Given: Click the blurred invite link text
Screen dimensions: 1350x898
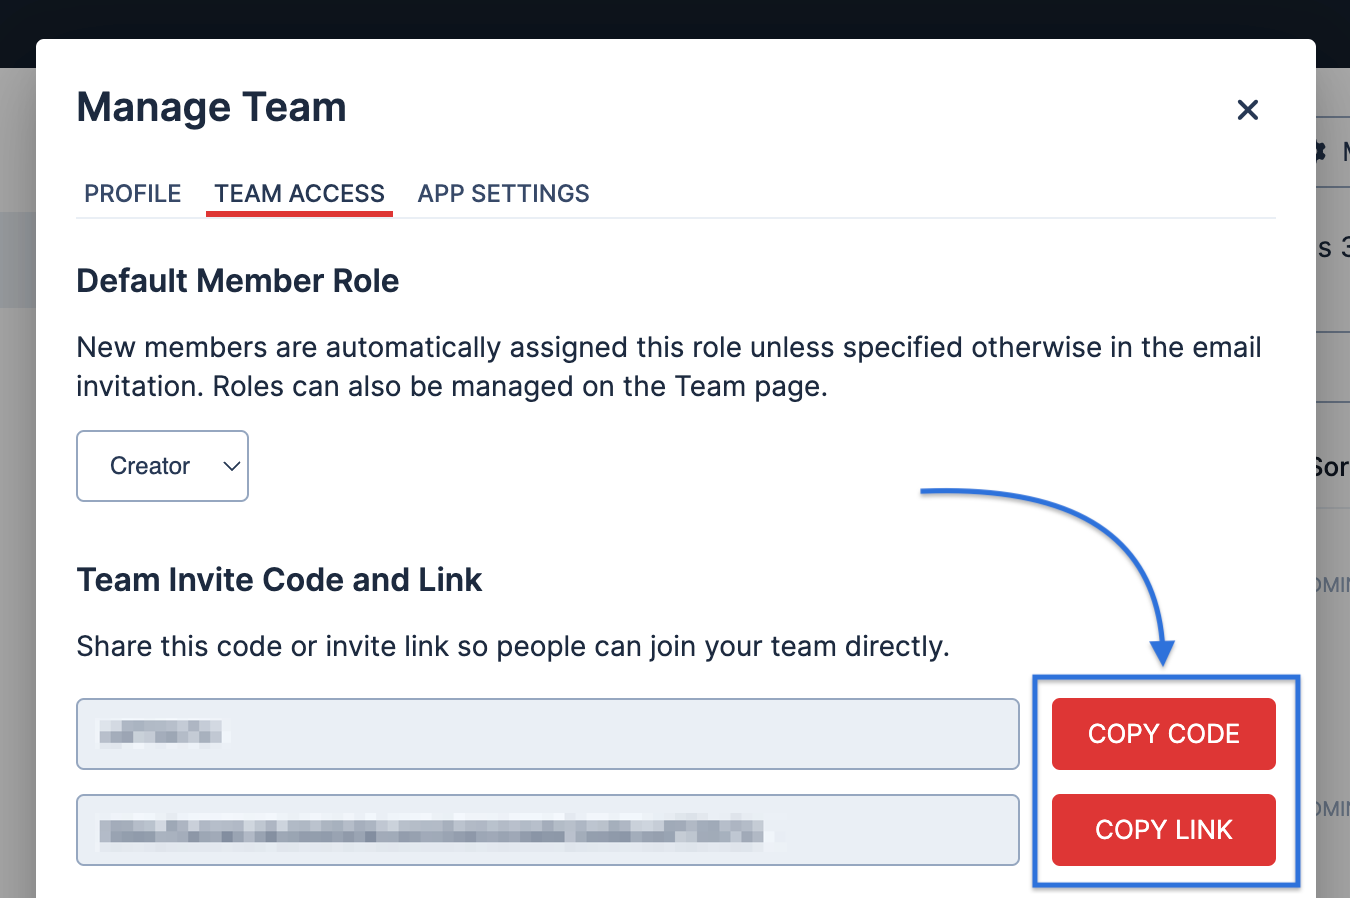Looking at the screenshot, I should [430, 830].
